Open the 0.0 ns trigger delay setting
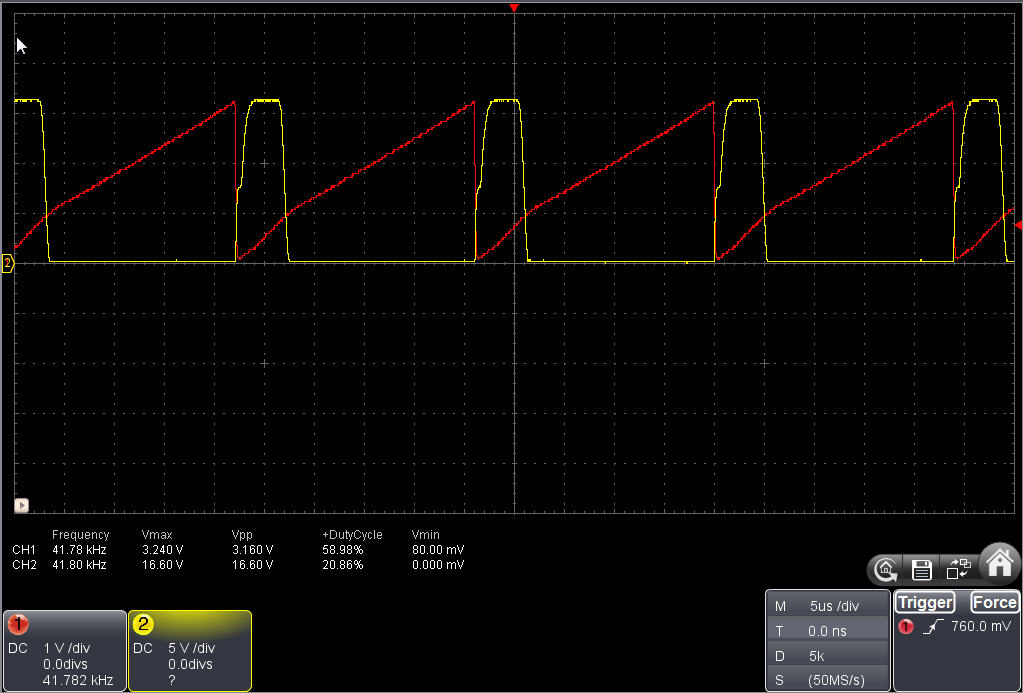Image resolution: width=1023 pixels, height=693 pixels. 827,631
